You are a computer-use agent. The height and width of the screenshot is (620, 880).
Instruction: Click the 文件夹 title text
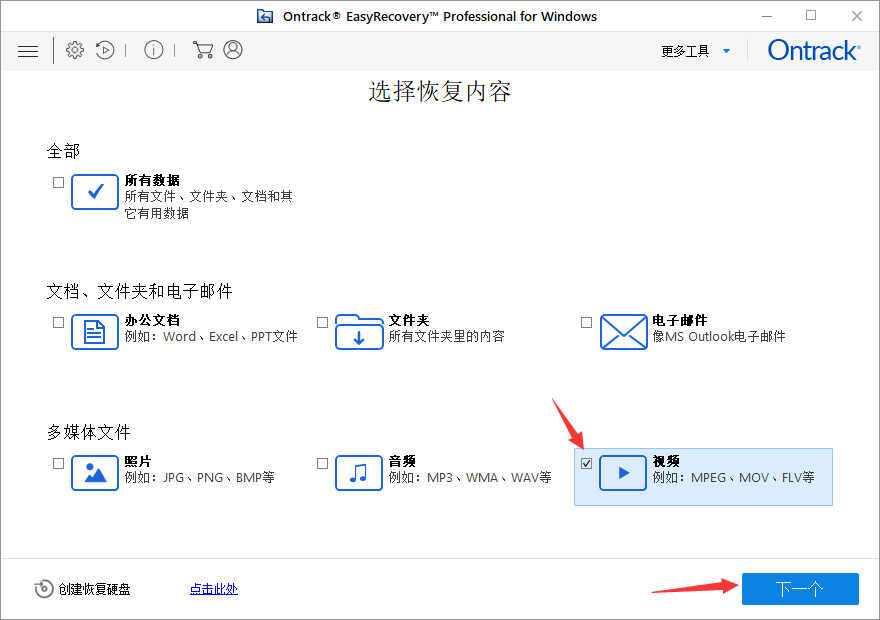[409, 320]
